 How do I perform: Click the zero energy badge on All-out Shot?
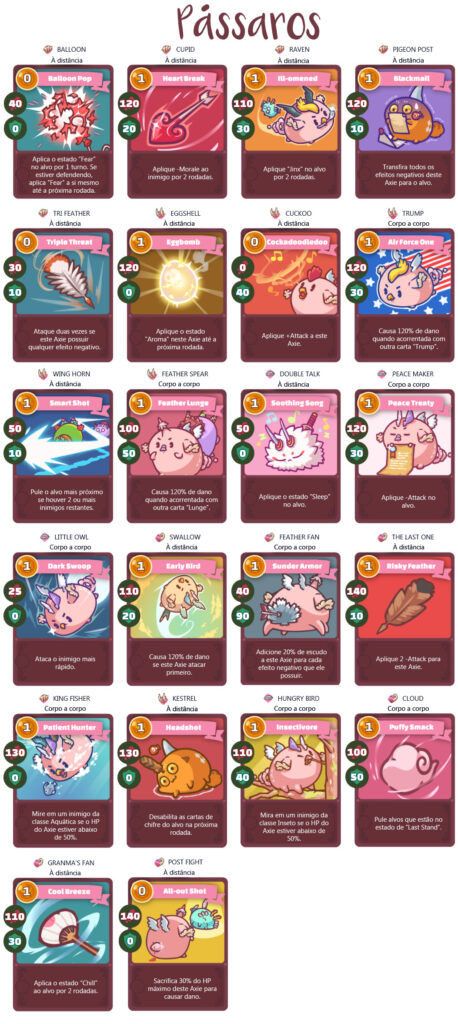tap(141, 891)
